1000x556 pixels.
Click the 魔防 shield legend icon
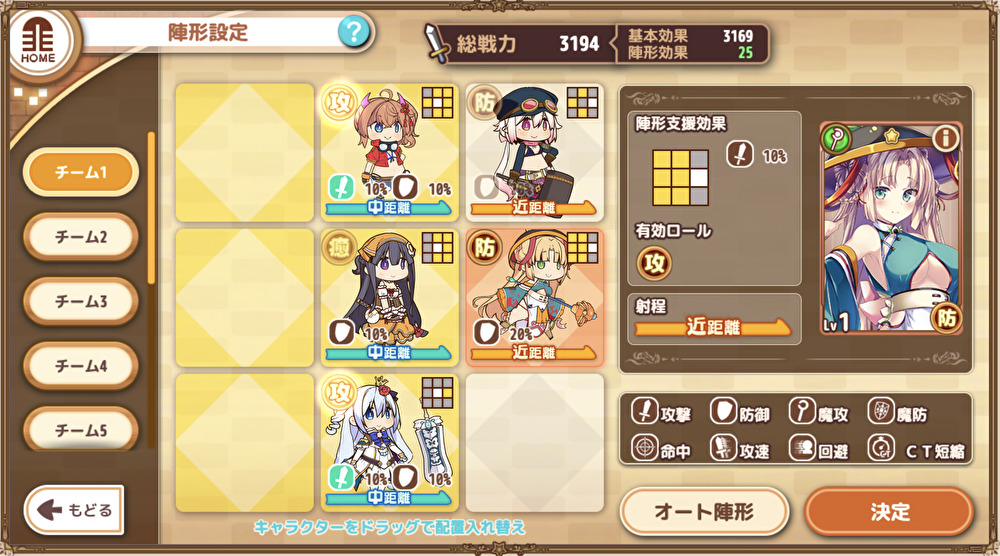[x=881, y=411]
